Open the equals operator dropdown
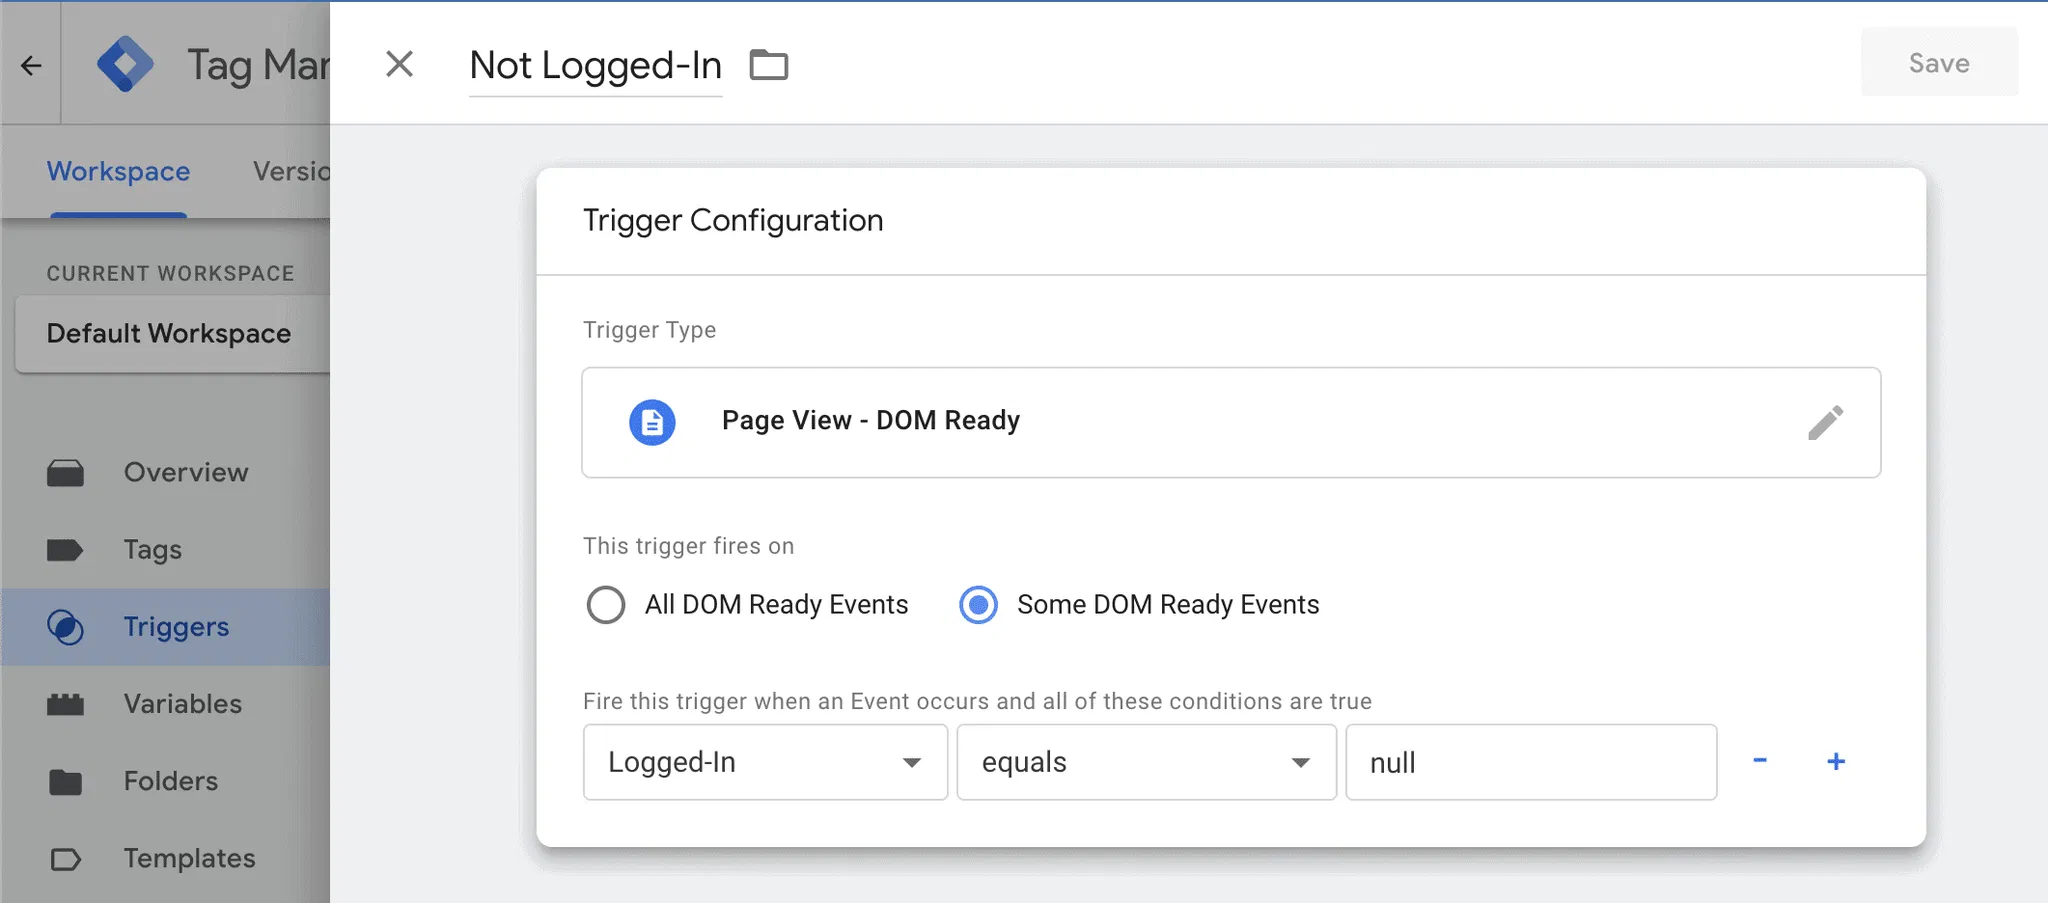This screenshot has width=2048, height=903. coord(1146,762)
